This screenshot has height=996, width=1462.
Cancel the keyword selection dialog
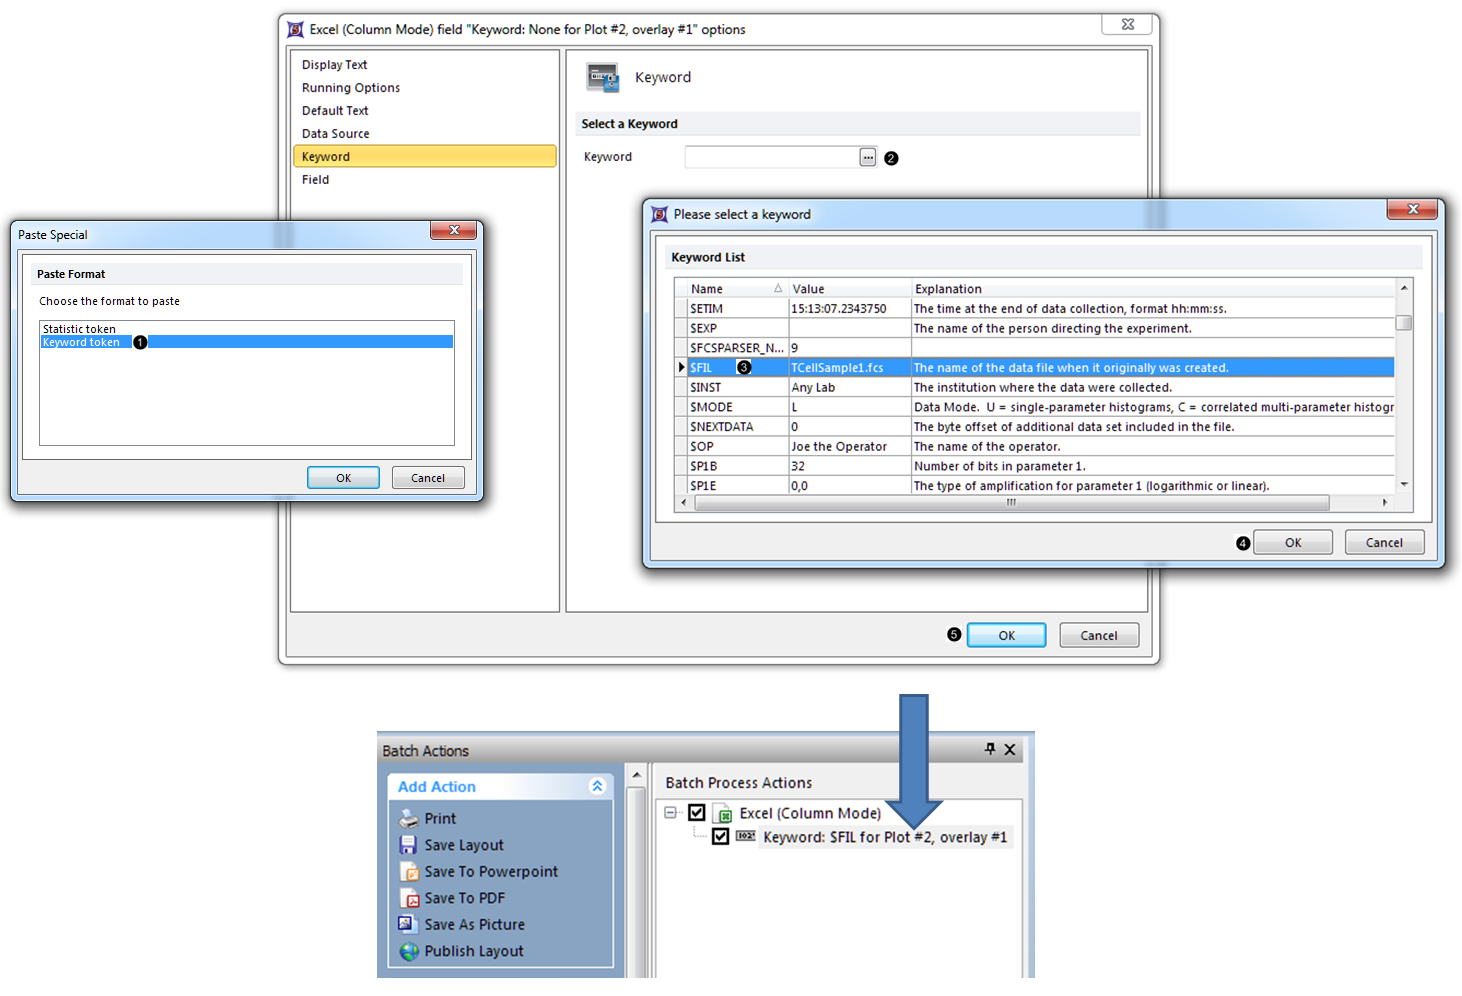pos(1383,543)
